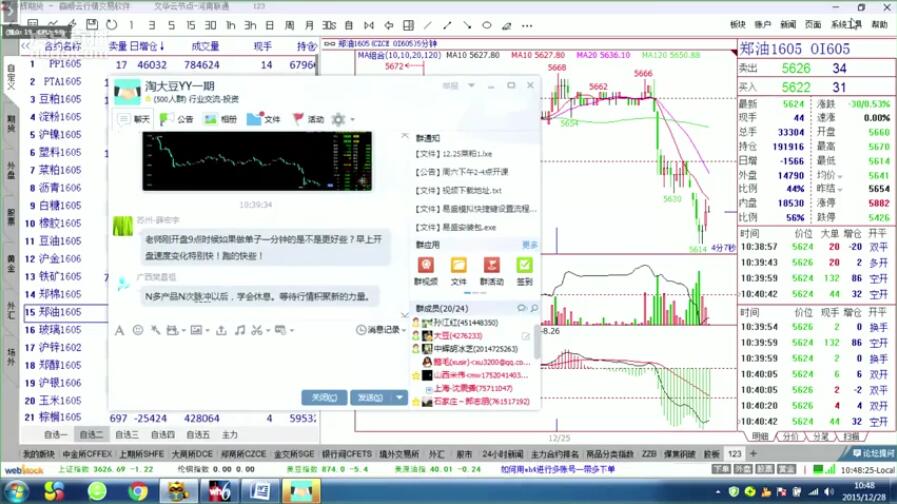Screen dimensions: 897x504
Task: Click the 发送 send button
Action: tap(370, 397)
